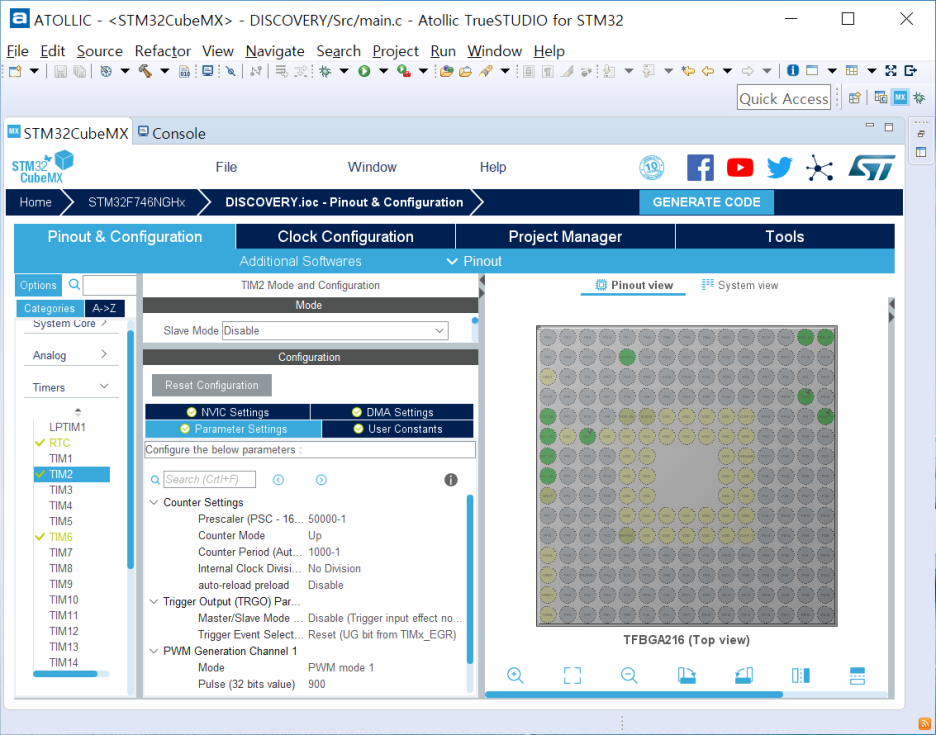The image size is (936, 735).
Task: Zoom in on the pinout chip view
Action: pyautogui.click(x=515, y=675)
